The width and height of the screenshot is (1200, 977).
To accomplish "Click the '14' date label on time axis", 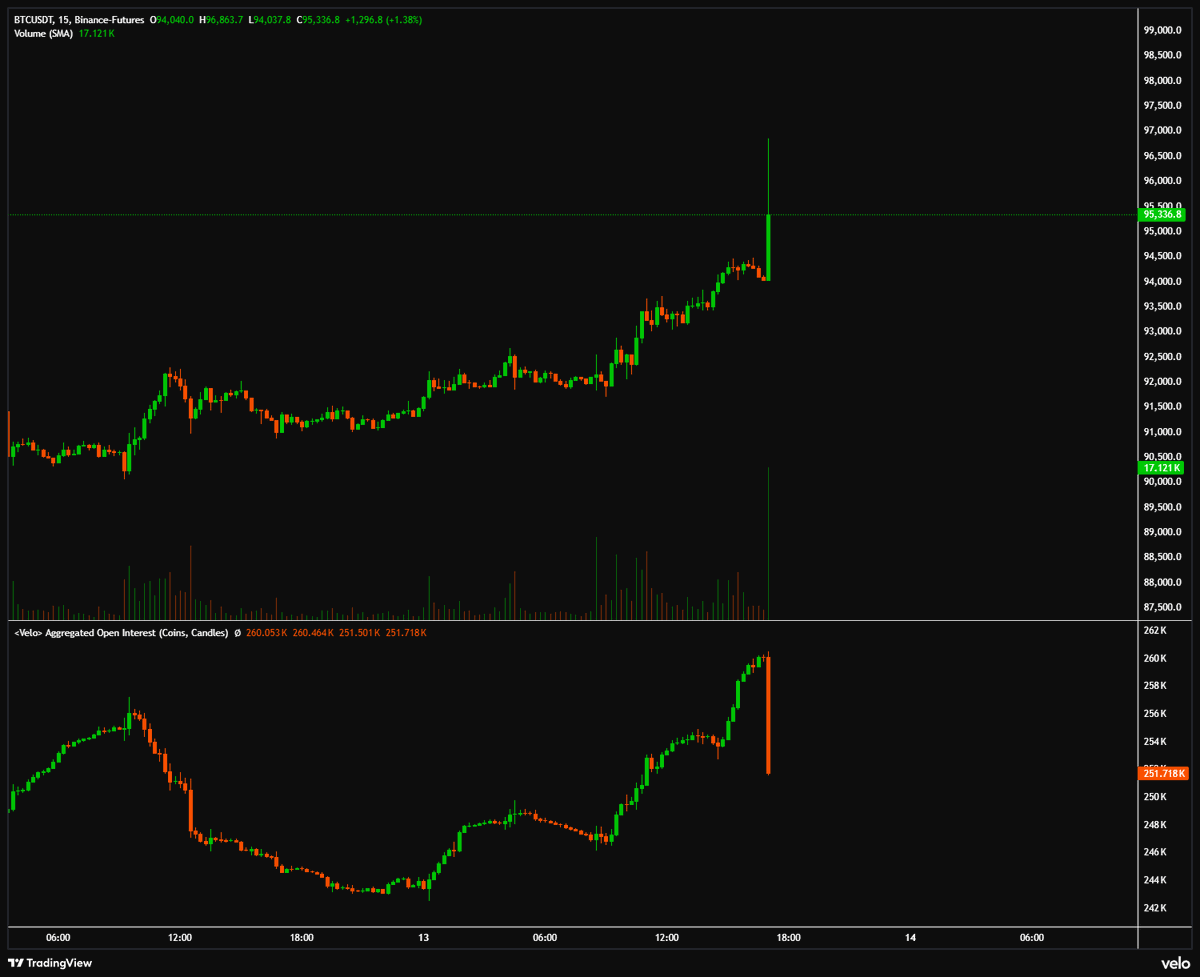I will coord(910,937).
